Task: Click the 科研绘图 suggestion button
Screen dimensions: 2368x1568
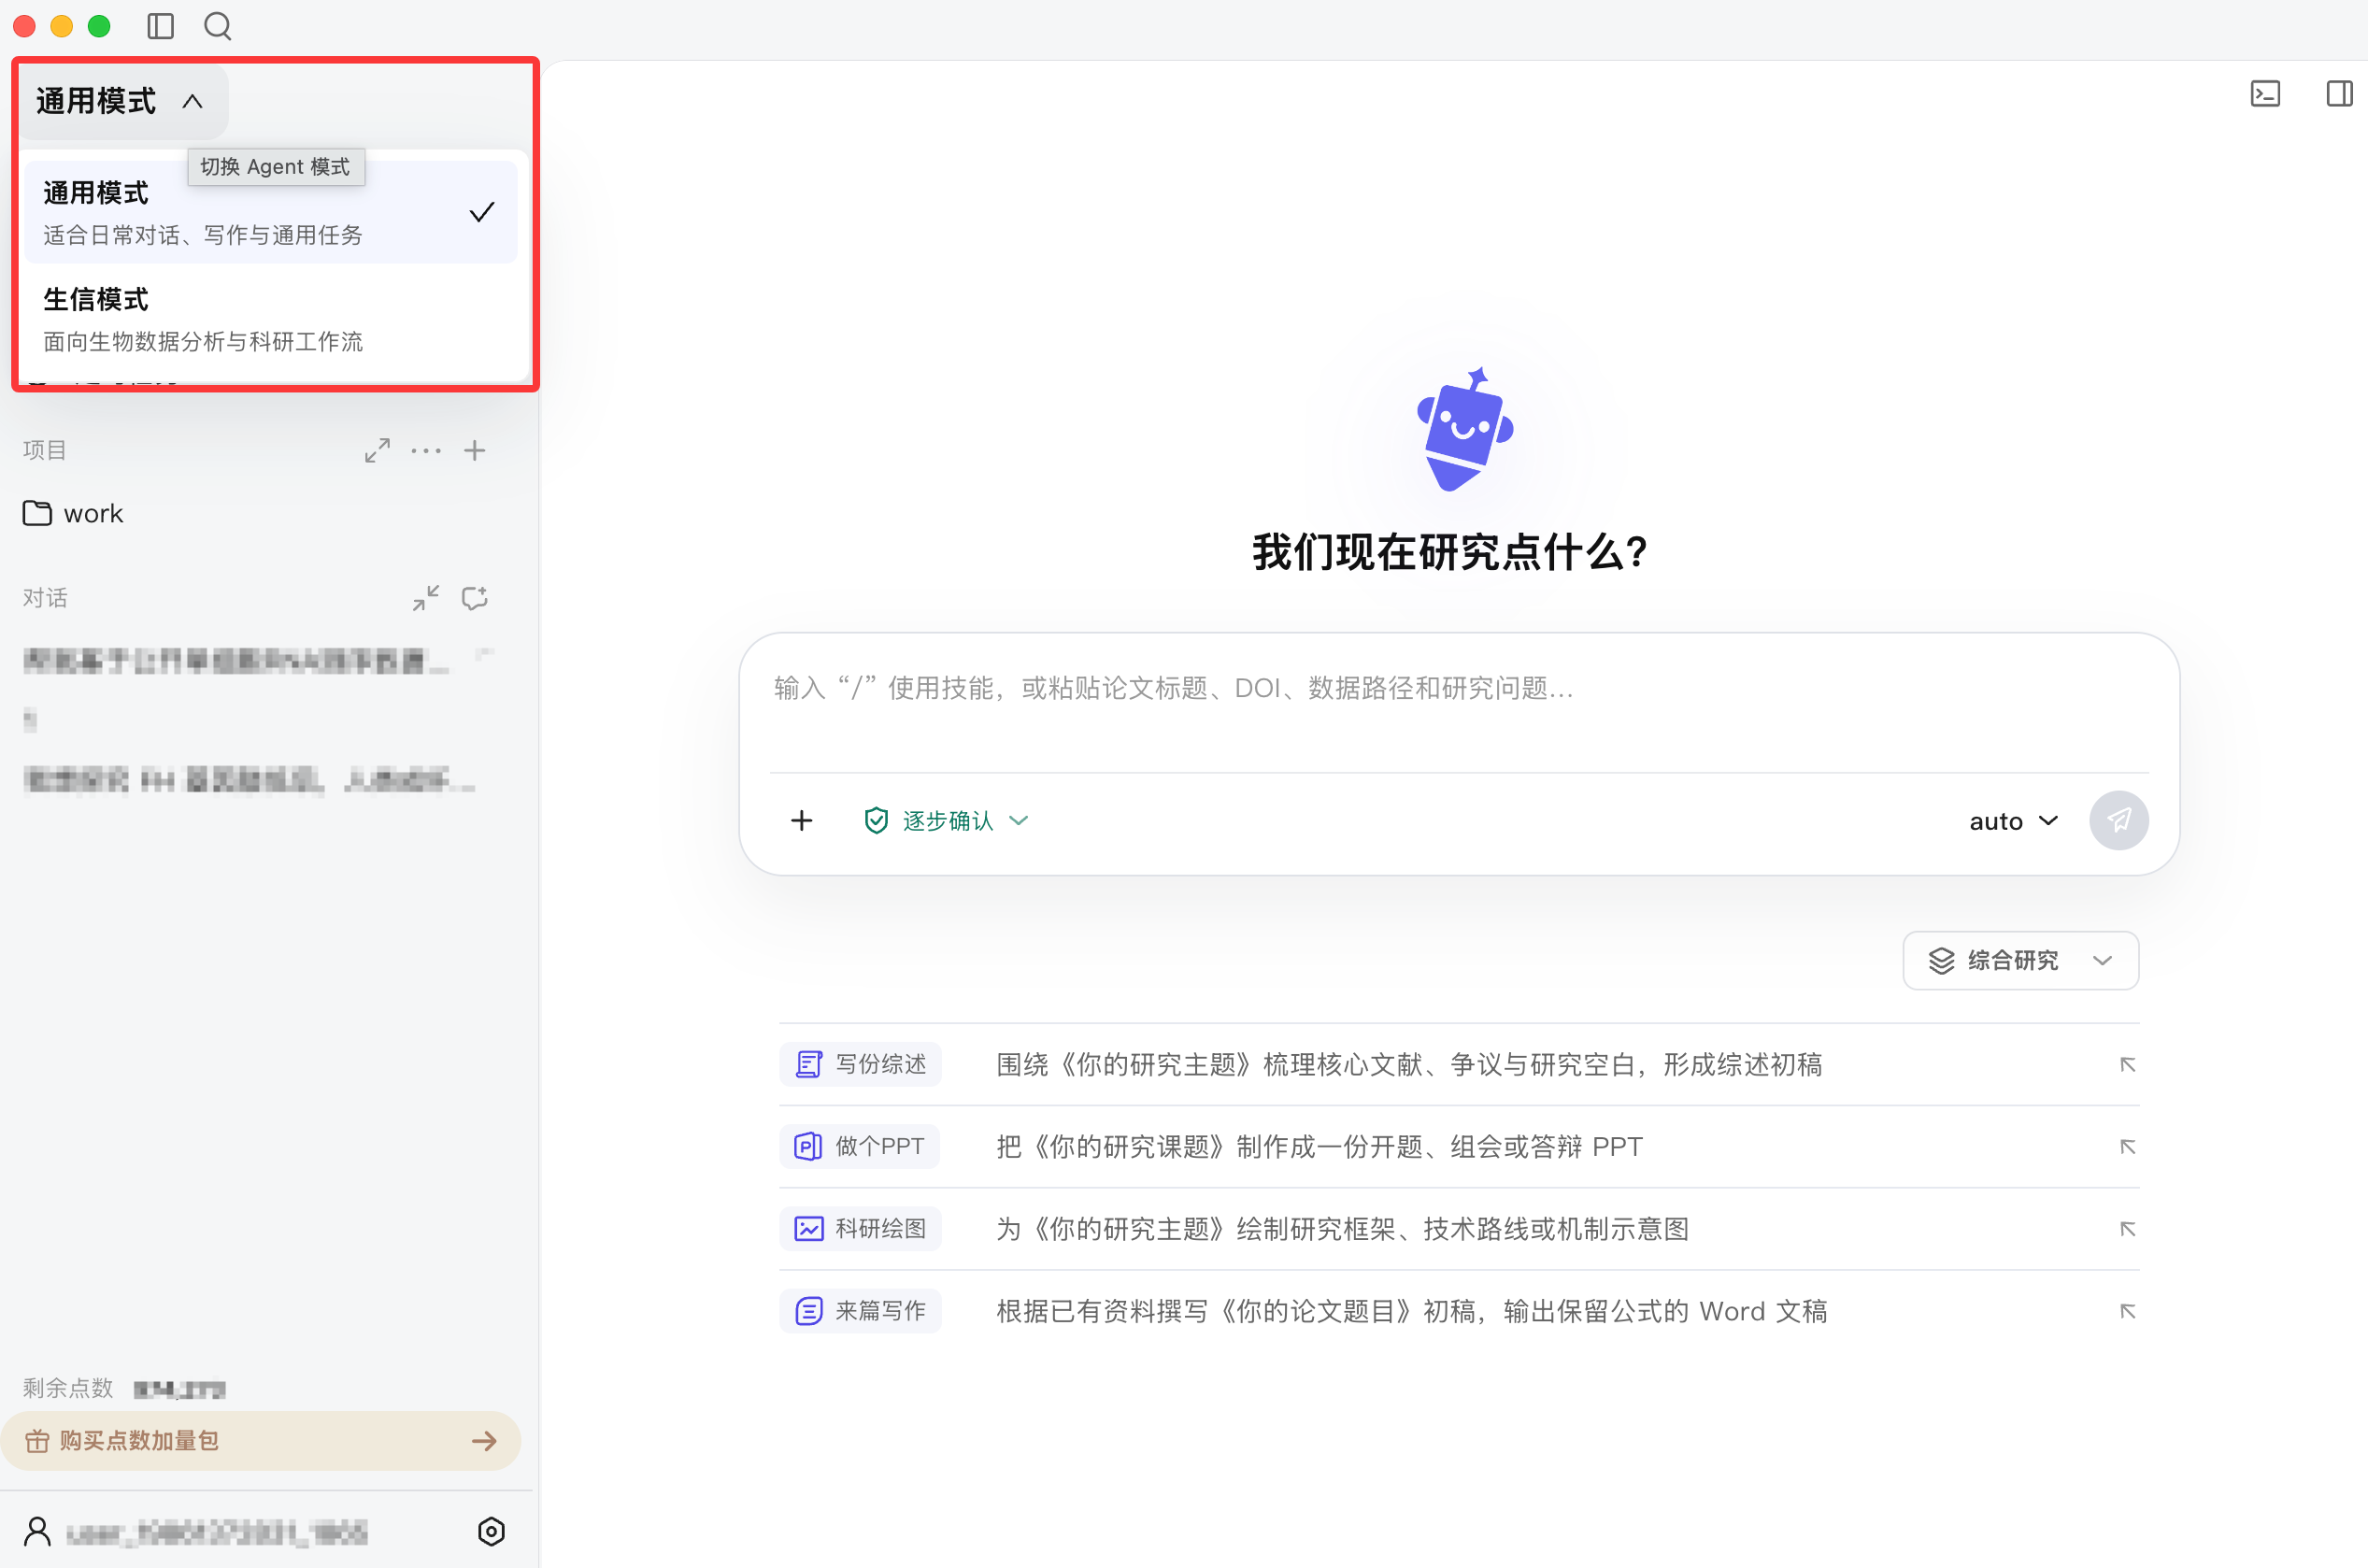Action: tap(860, 1228)
